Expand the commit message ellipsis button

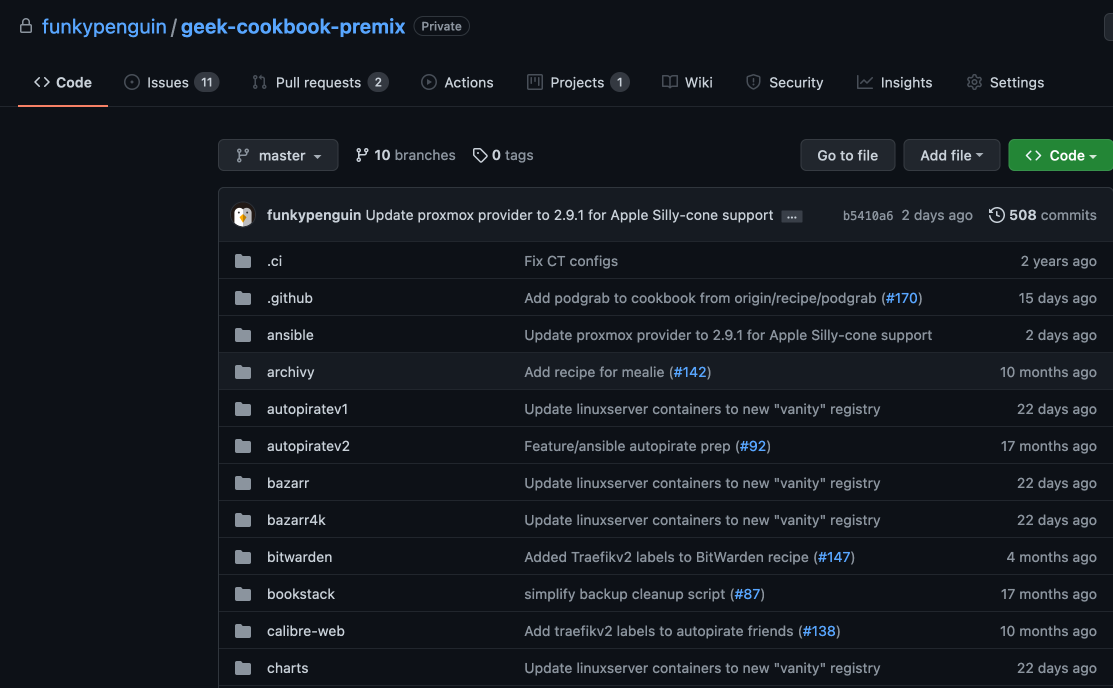coord(792,216)
